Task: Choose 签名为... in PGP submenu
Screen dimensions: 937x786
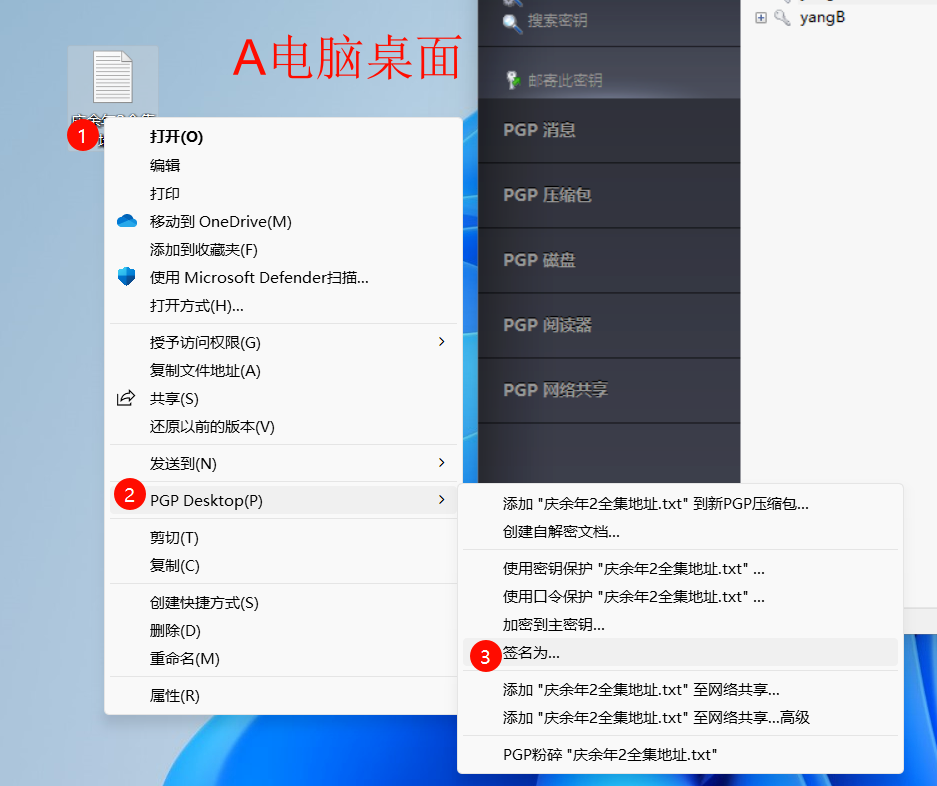Action: [x=680, y=653]
